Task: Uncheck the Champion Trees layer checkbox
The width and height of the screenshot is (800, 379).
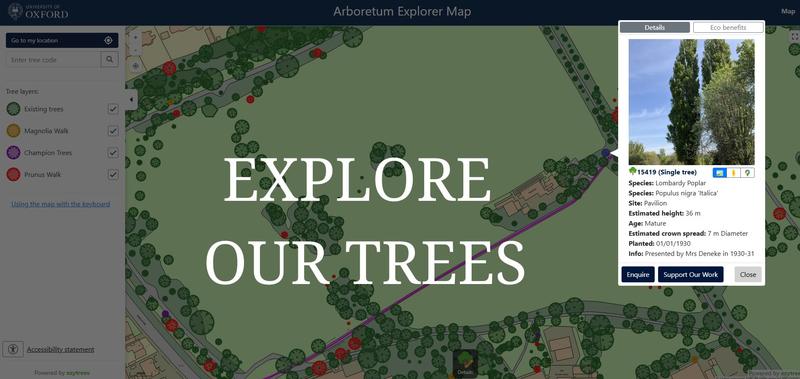Action: tap(113, 153)
